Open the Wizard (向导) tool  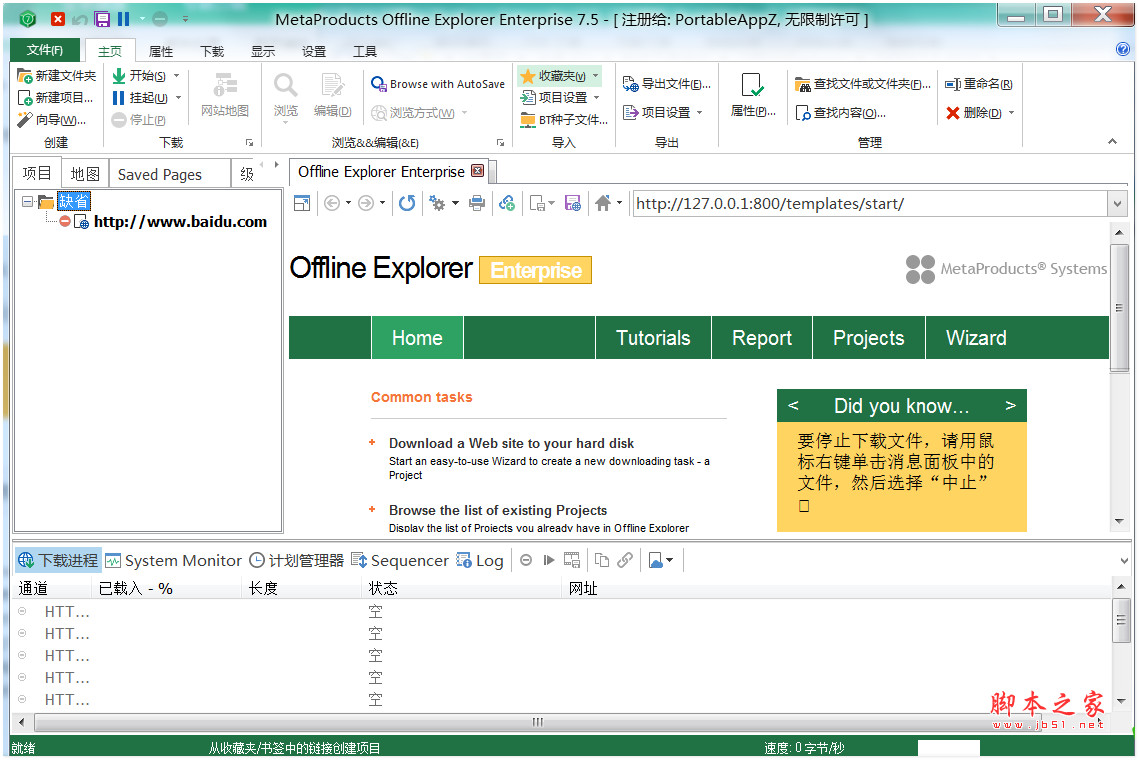52,120
